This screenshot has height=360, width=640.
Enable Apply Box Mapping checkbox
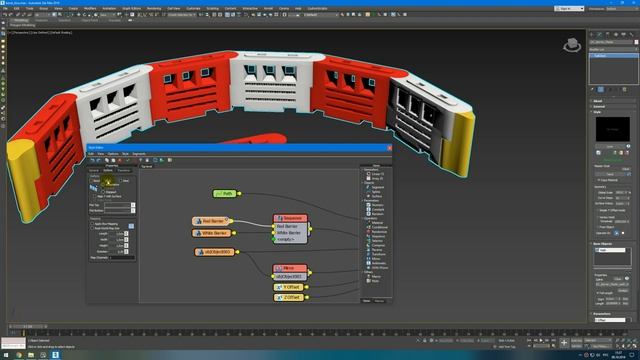[92, 224]
